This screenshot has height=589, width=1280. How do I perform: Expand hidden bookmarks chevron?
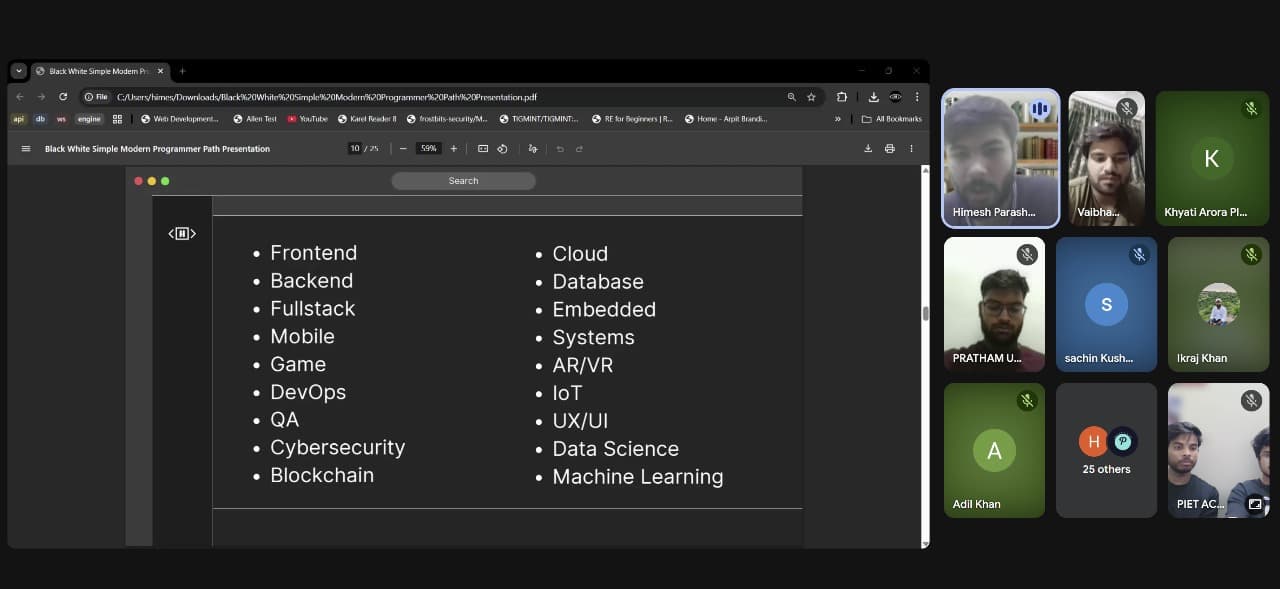coord(838,119)
